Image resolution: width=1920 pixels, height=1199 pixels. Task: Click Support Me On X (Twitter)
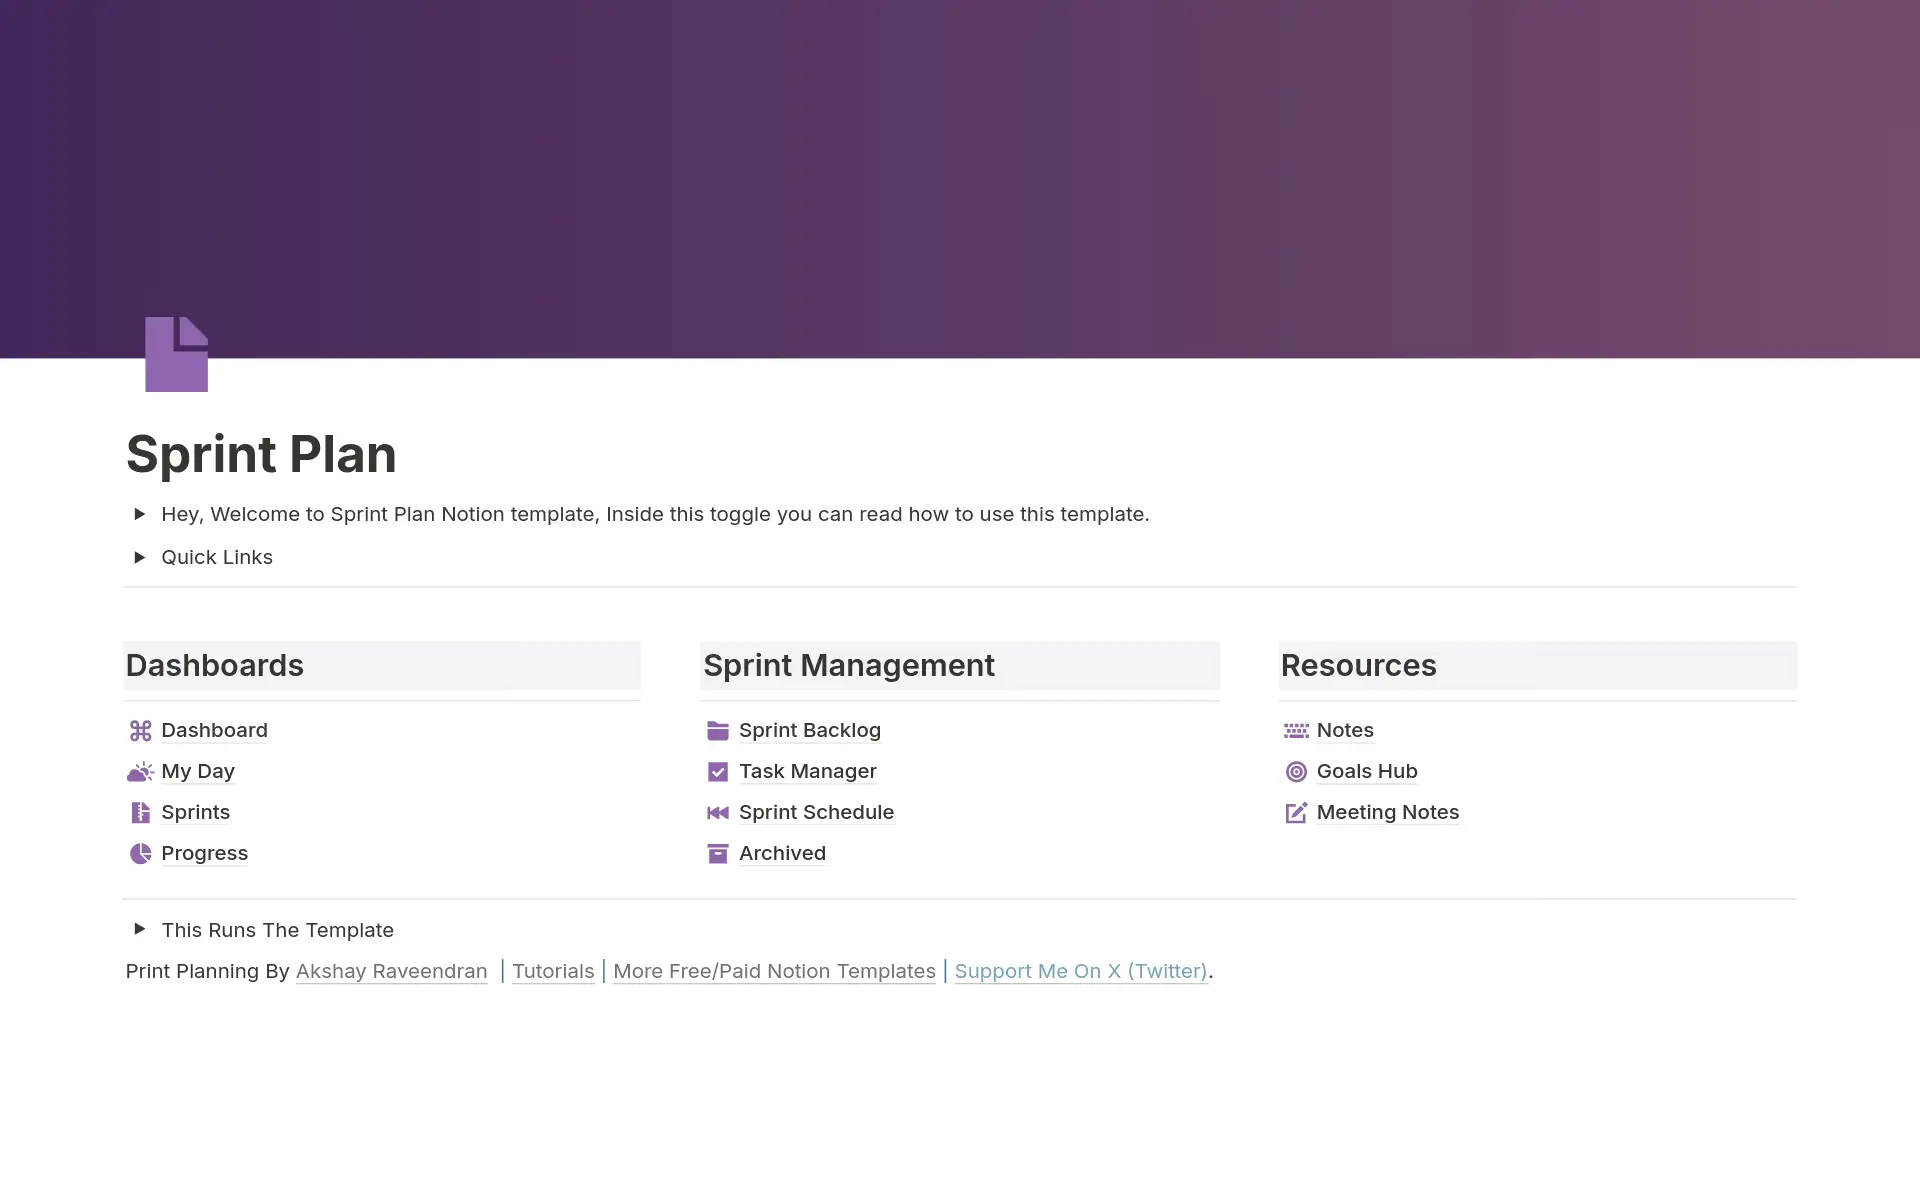(1080, 971)
